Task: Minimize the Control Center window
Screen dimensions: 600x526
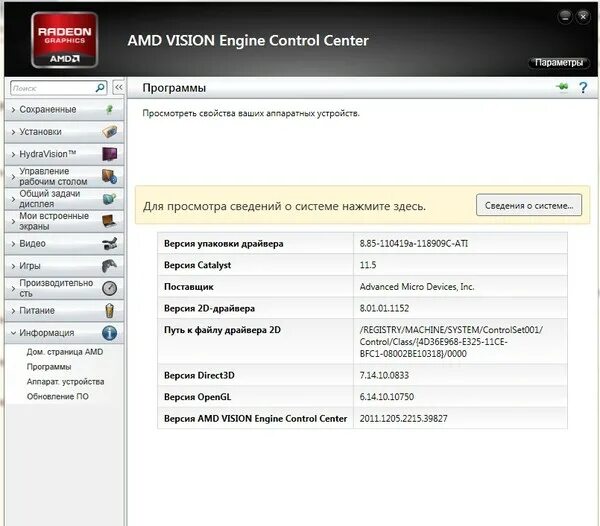Action: pos(565,16)
